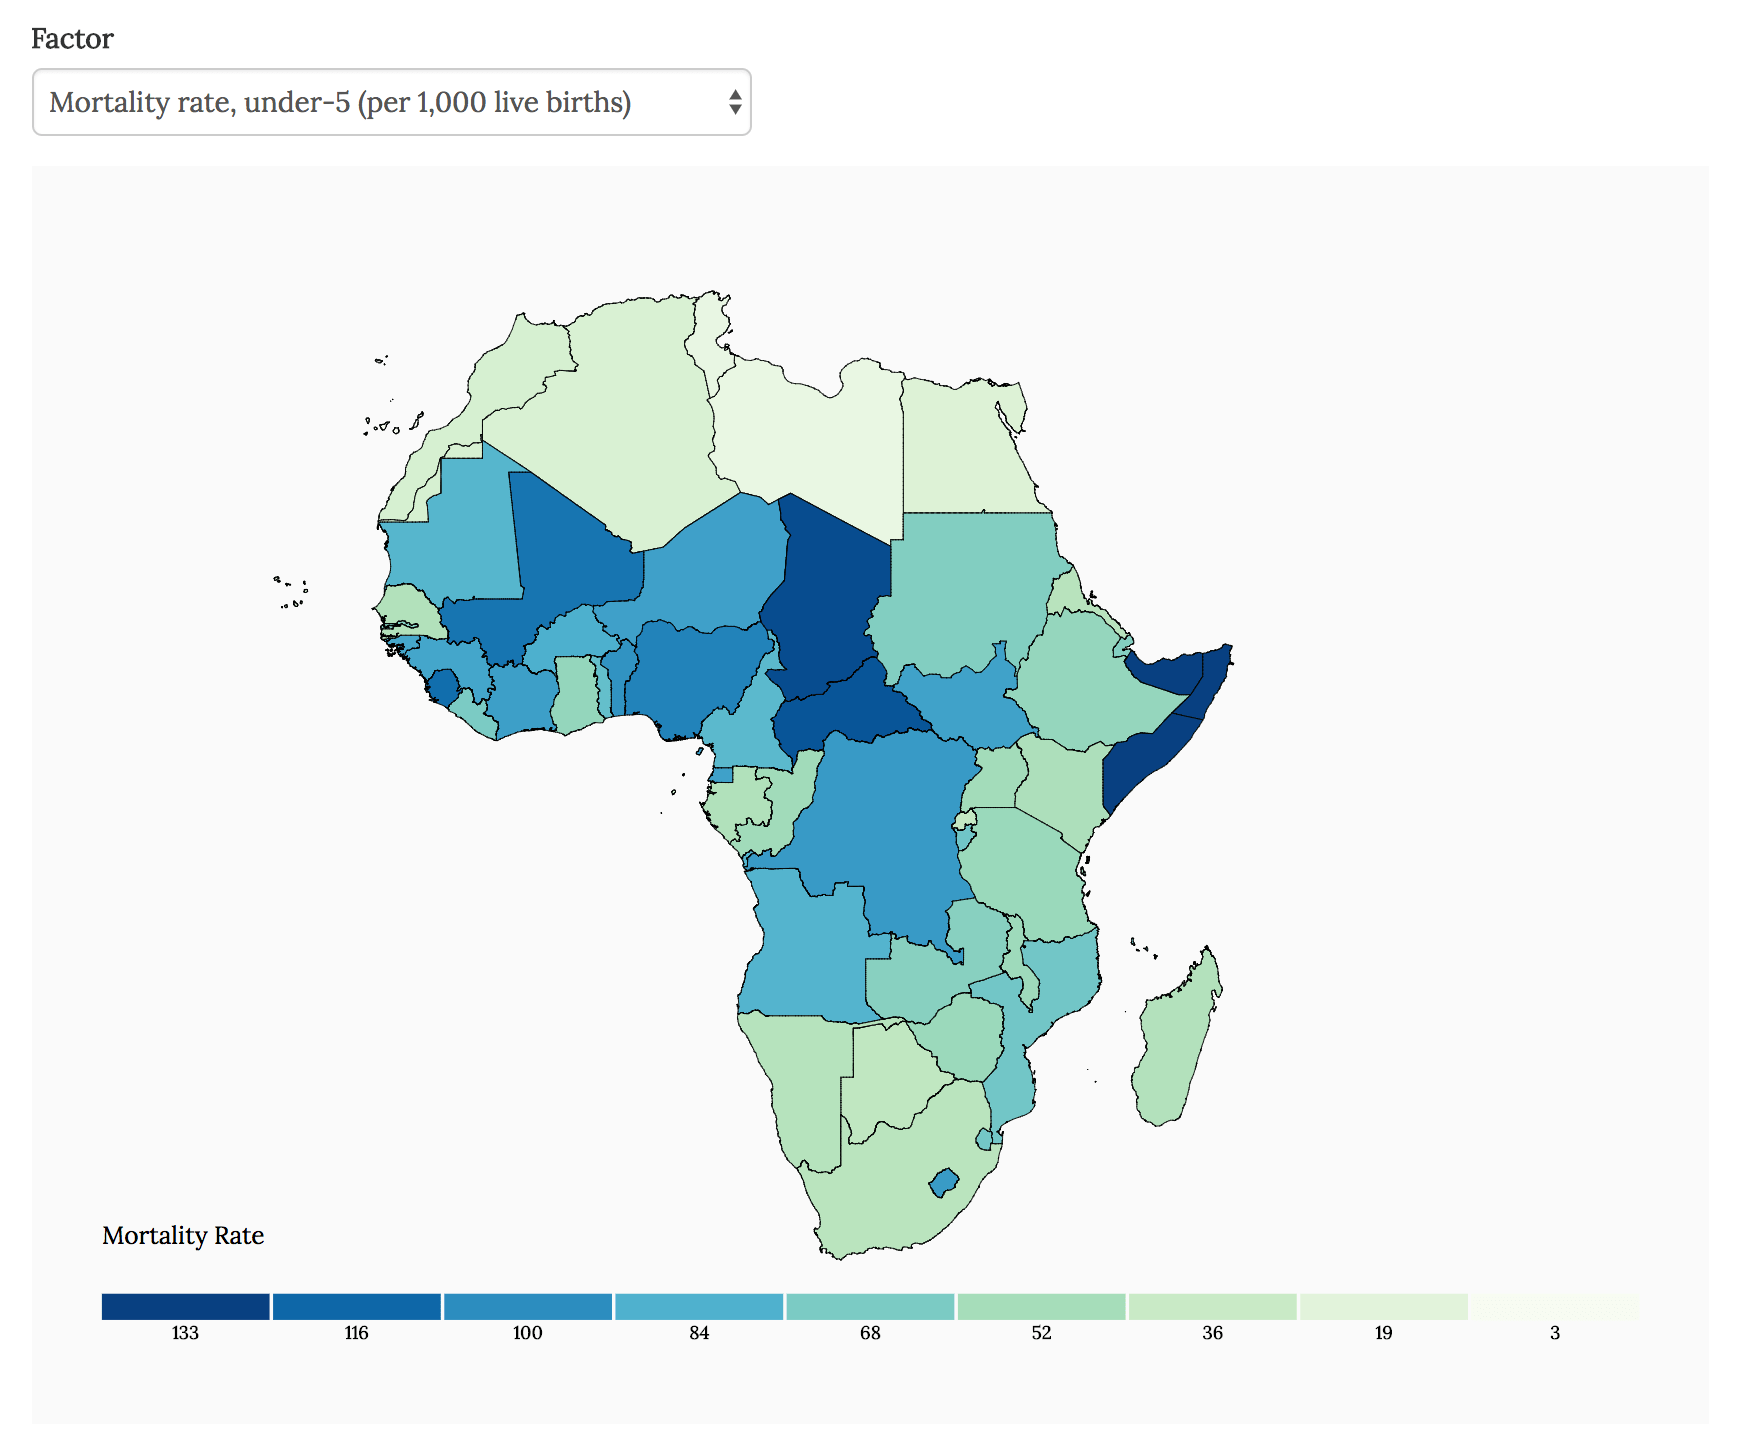Click the 116 color band in legend

pos(356,1305)
